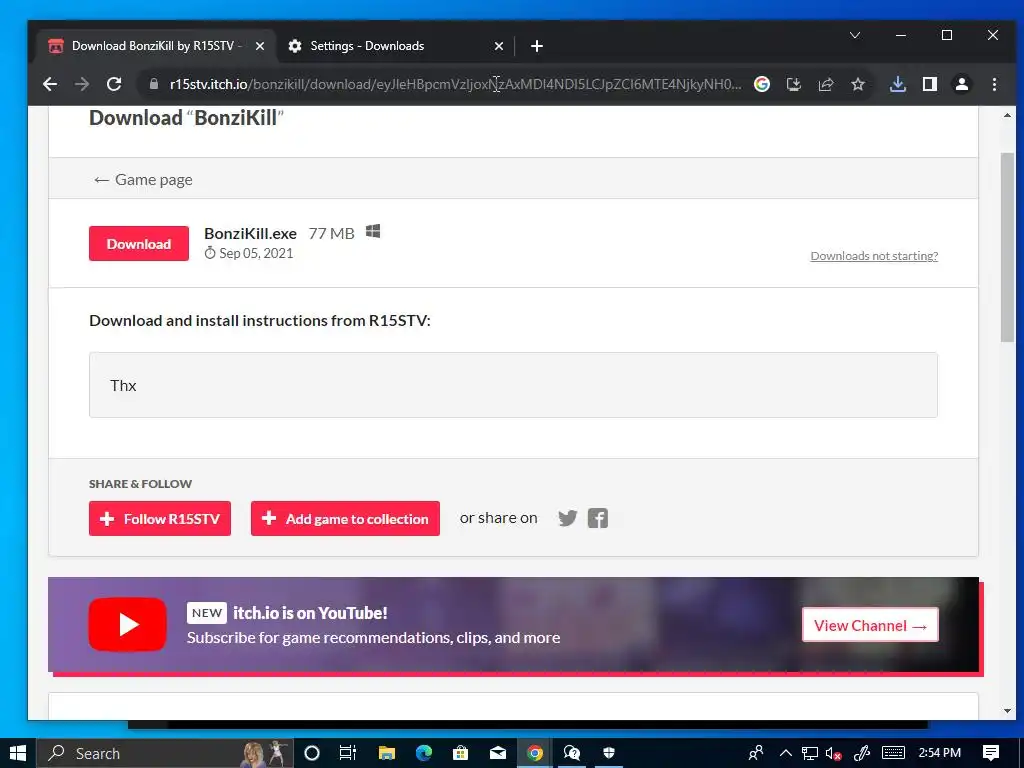The image size is (1024, 768).
Task: Open the People icon in system tray
Action: pyautogui.click(x=756, y=753)
